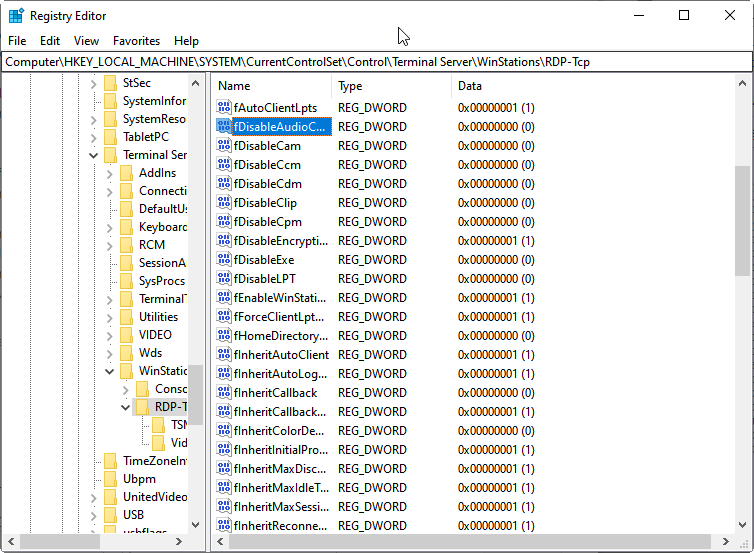Screen dimensions: 754x553
Task: Click the Keyboard folder icon in tree
Action: tap(126, 226)
